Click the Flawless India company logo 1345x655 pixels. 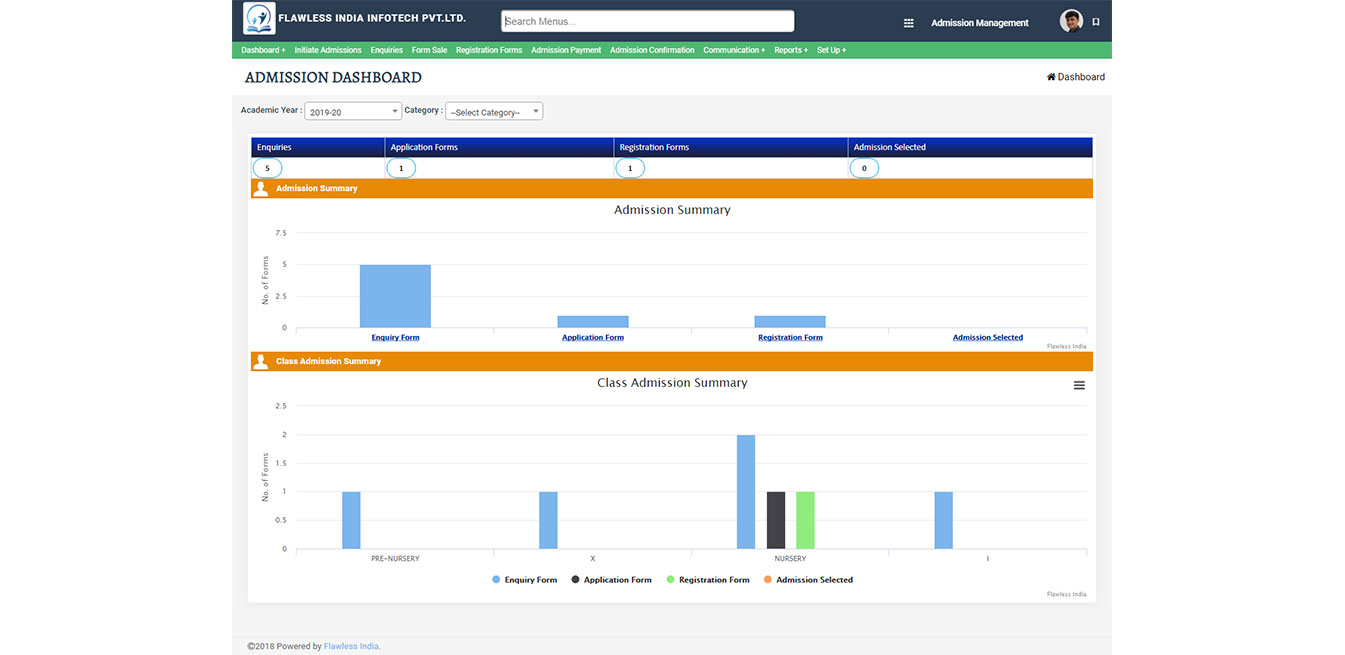pos(259,19)
